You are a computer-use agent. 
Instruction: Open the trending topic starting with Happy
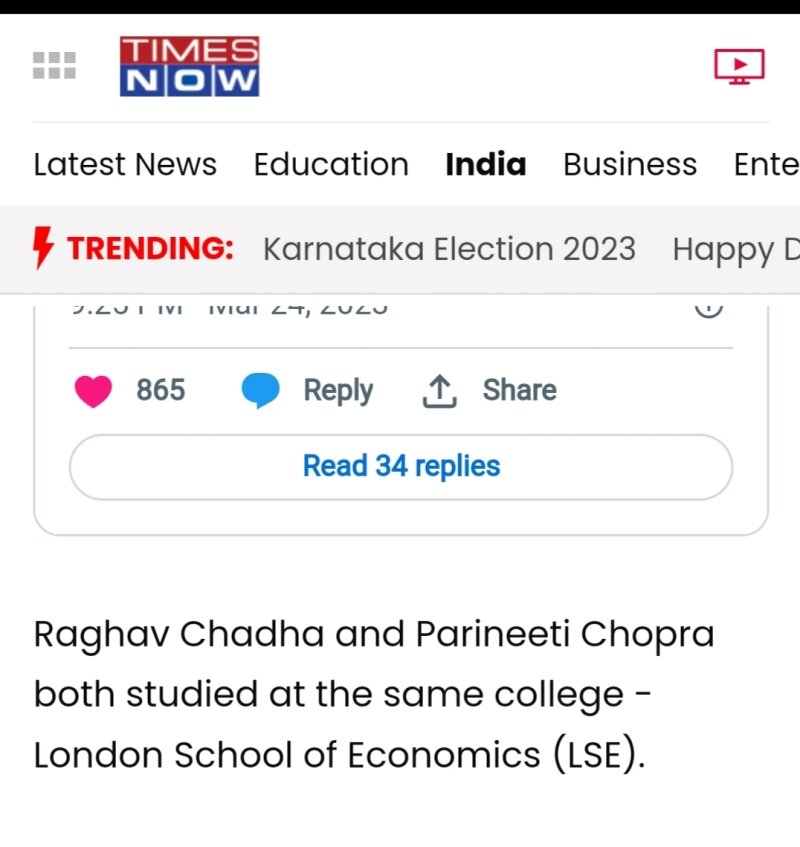pyautogui.click(x=735, y=248)
